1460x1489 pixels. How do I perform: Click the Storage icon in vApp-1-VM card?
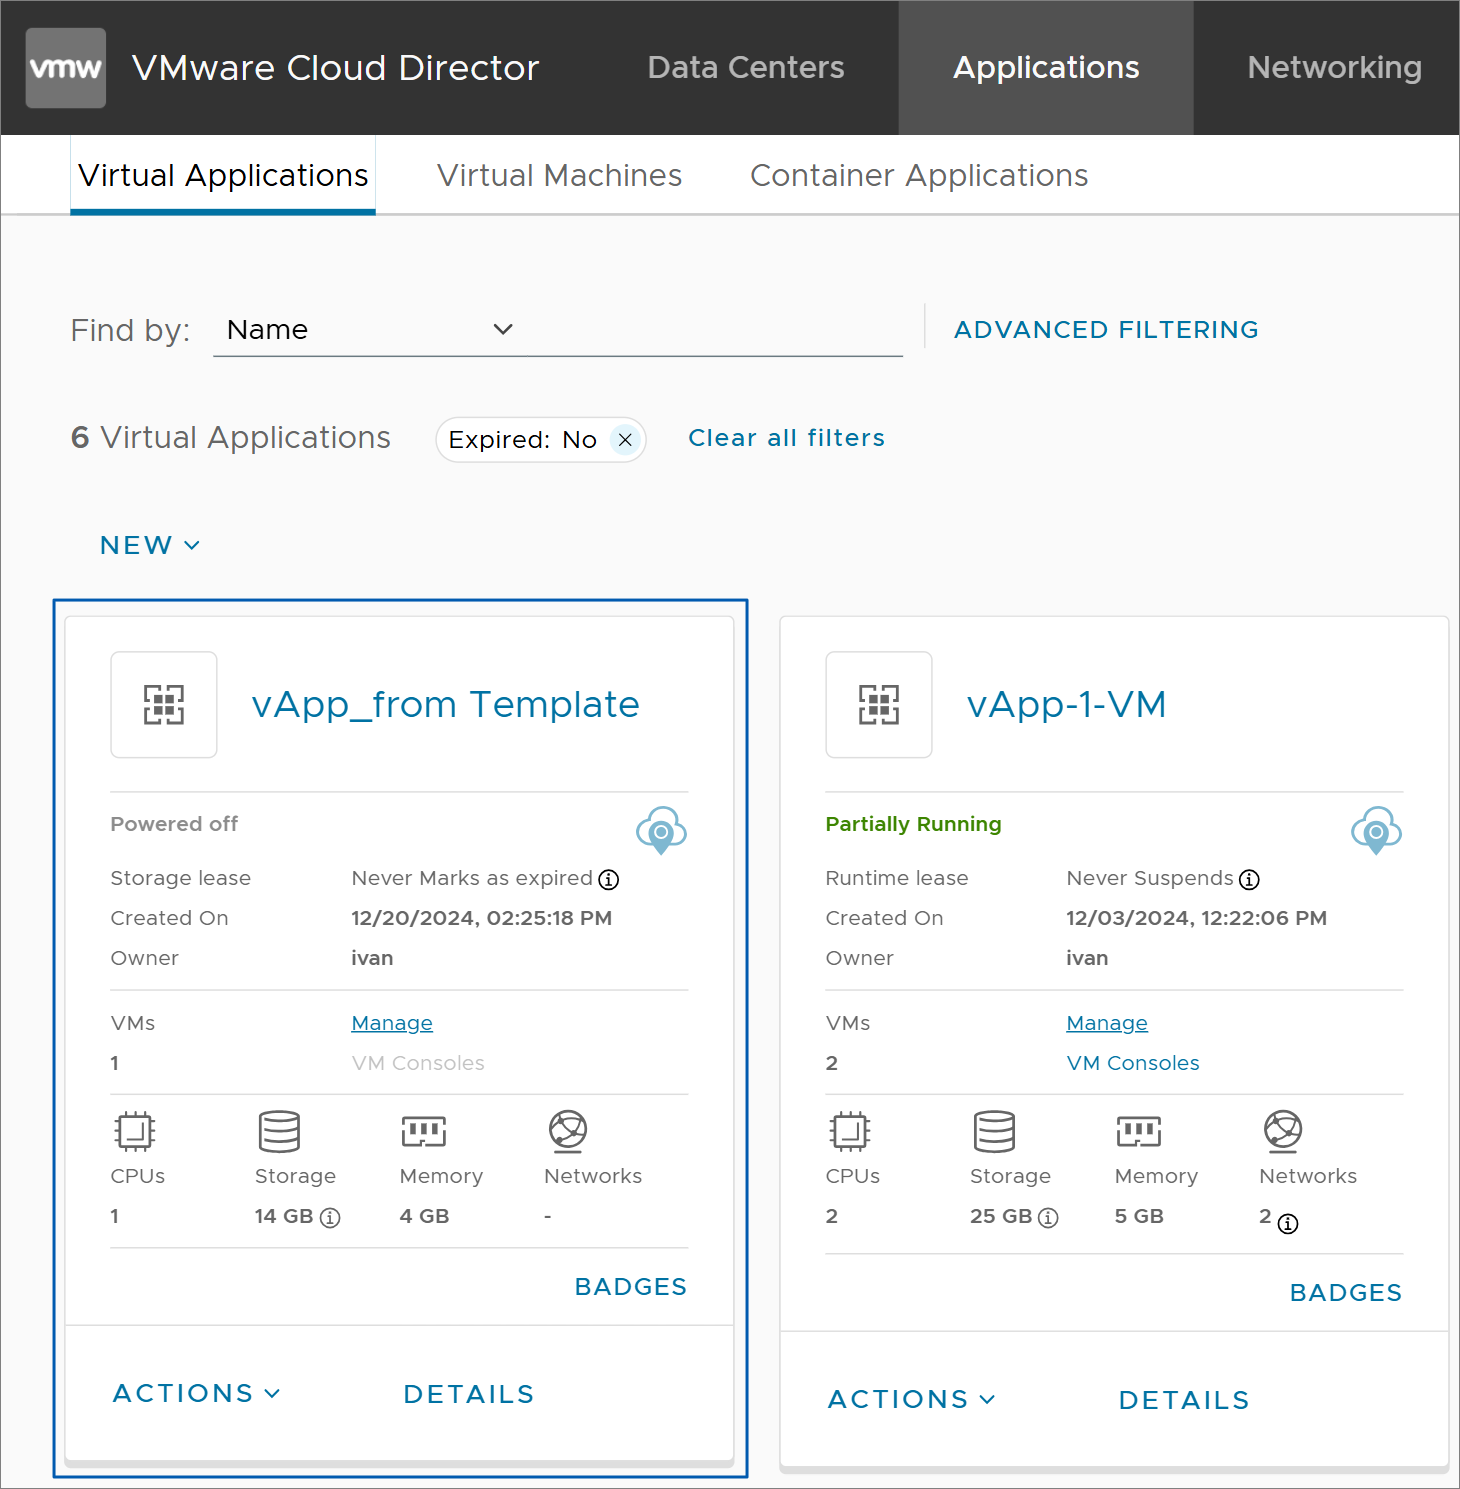coord(994,1132)
